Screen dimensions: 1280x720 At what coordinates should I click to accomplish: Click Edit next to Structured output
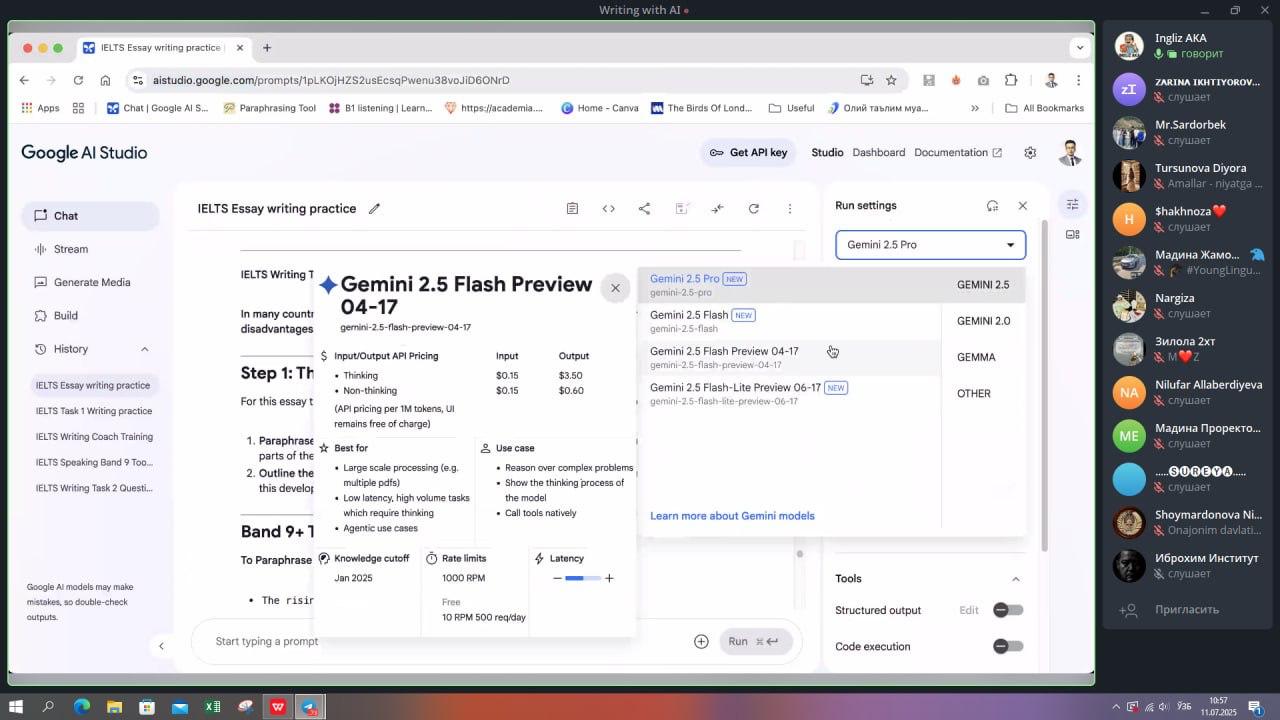(x=969, y=610)
